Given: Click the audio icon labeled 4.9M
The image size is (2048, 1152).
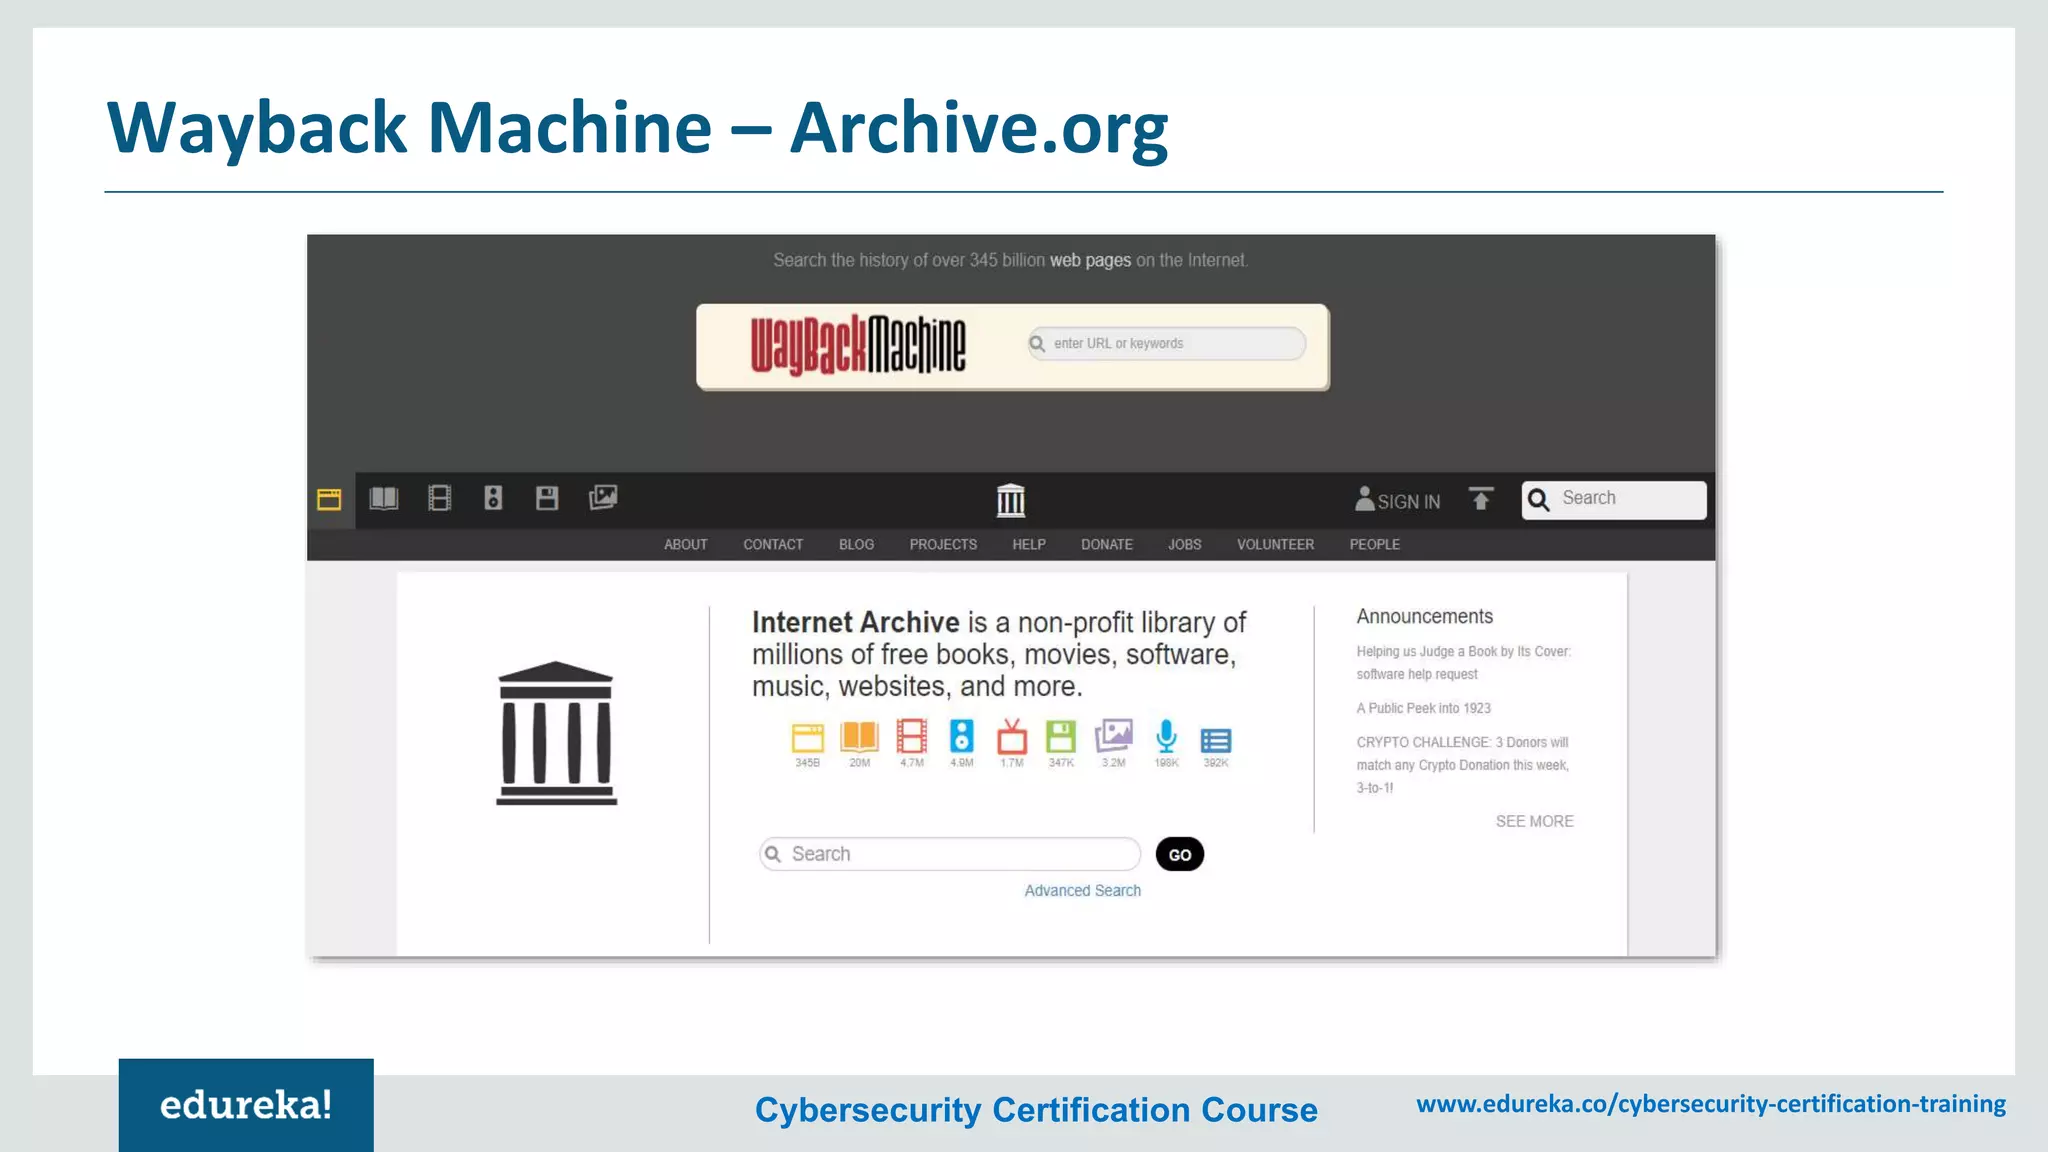Looking at the screenshot, I should pos(962,737).
